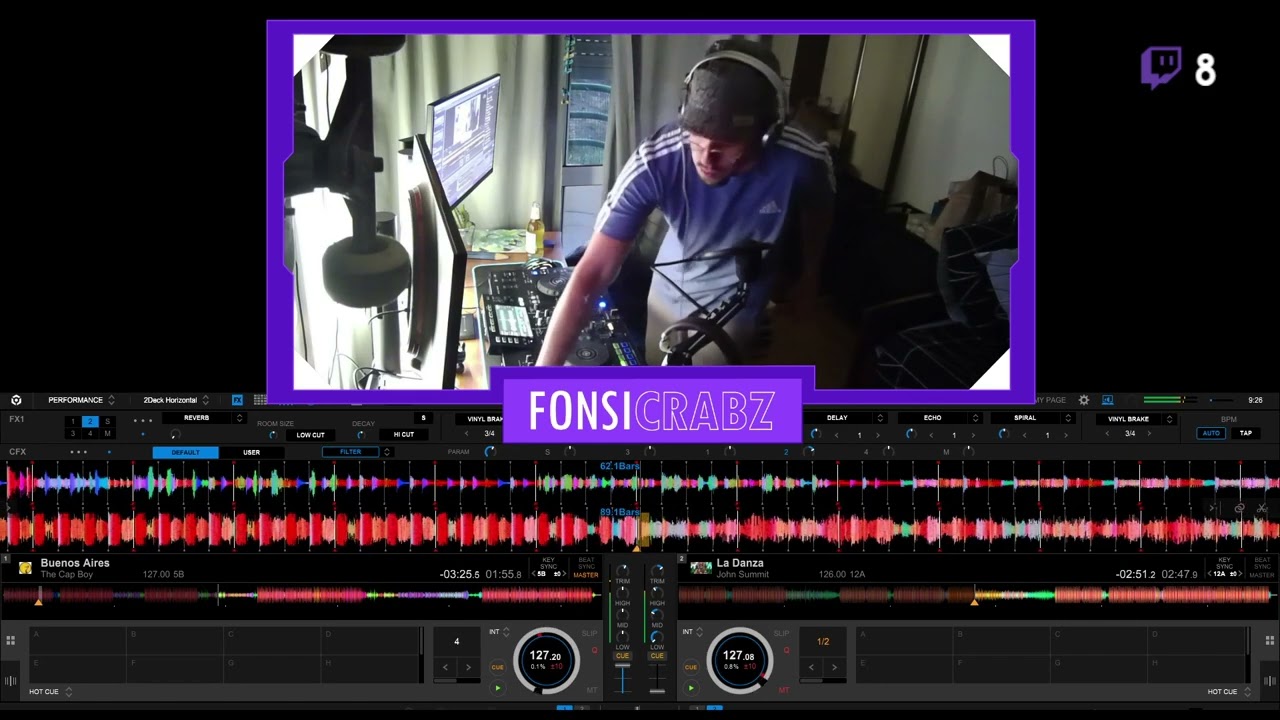Open the 2Deck Horizontal layout dropdown

(x=176, y=400)
